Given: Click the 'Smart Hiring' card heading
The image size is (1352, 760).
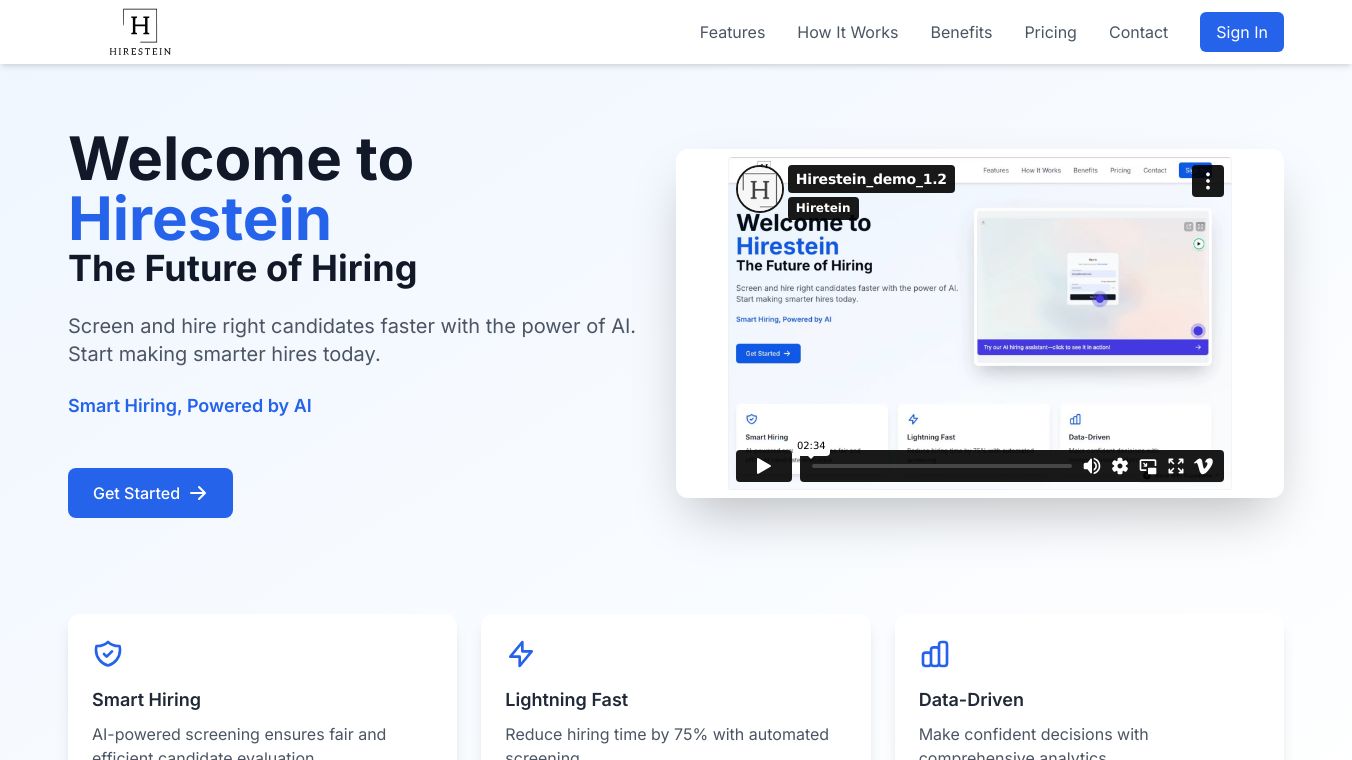Looking at the screenshot, I should click(146, 700).
